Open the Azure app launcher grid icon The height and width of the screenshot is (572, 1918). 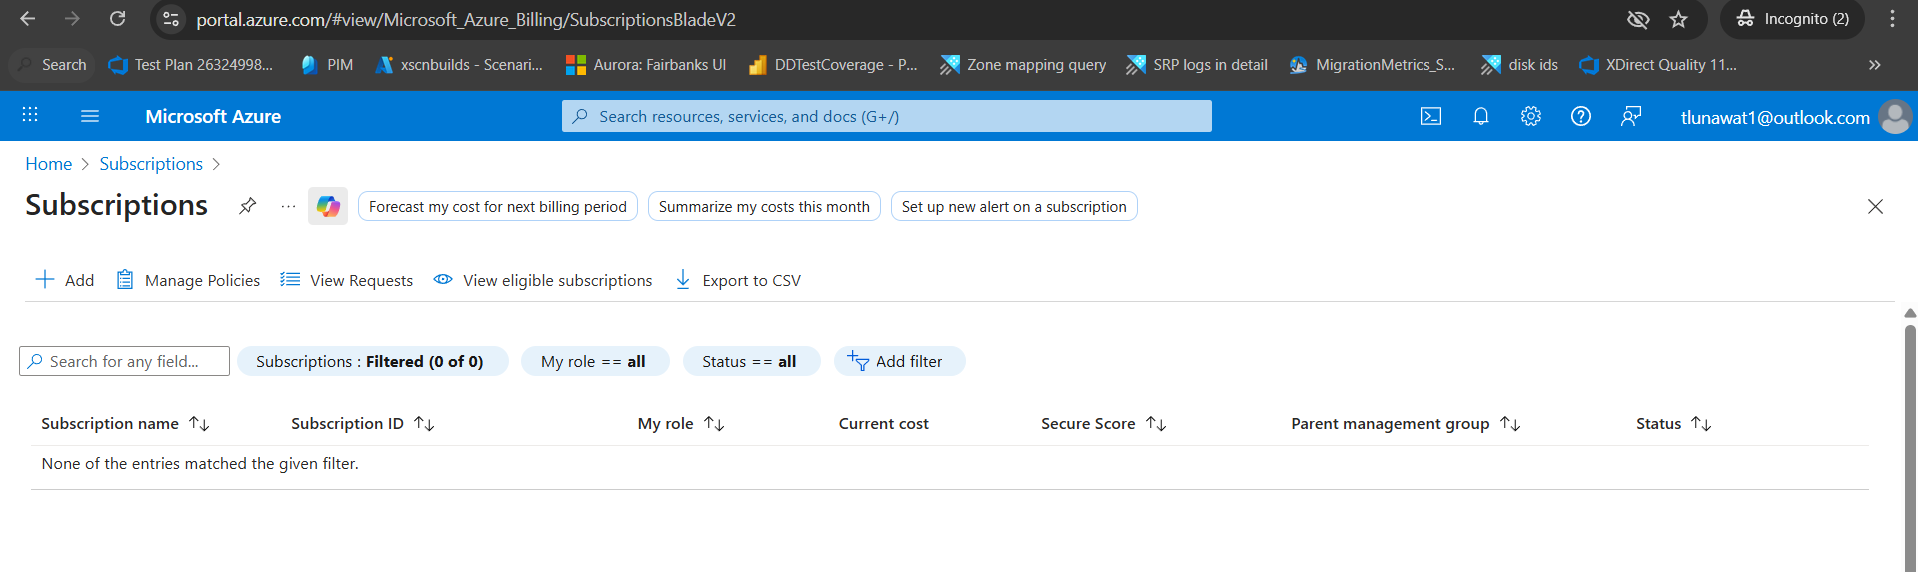pos(30,116)
